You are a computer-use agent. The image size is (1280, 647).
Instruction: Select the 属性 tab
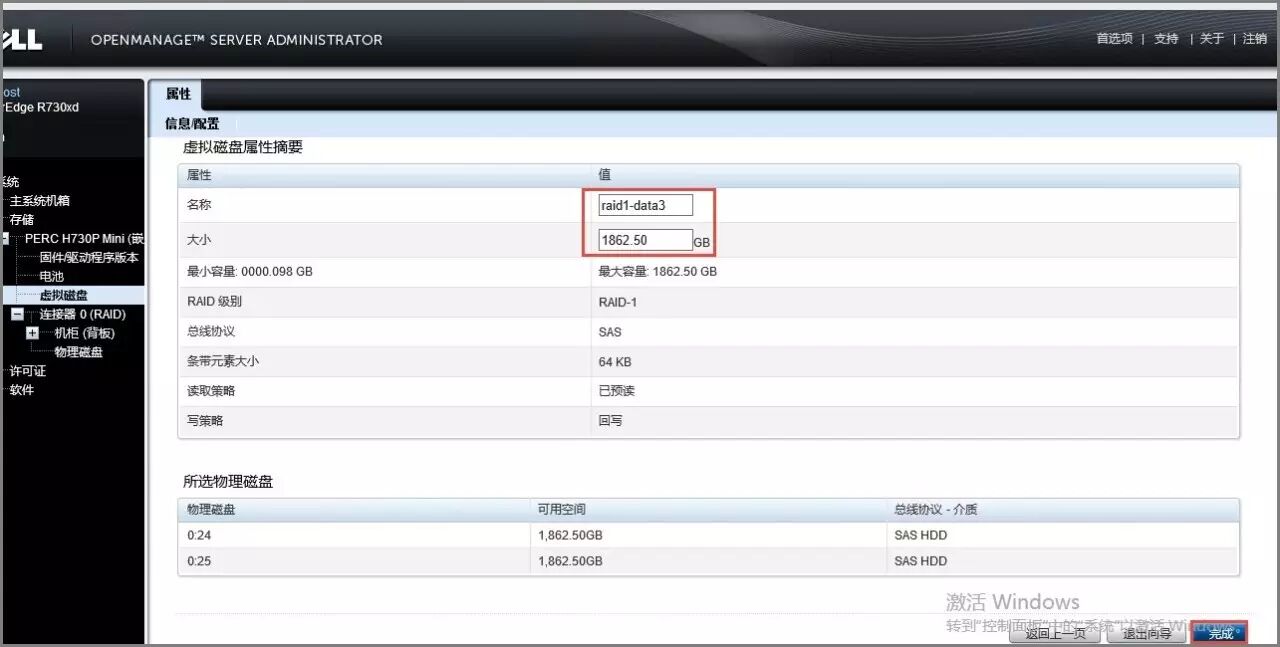pos(178,94)
